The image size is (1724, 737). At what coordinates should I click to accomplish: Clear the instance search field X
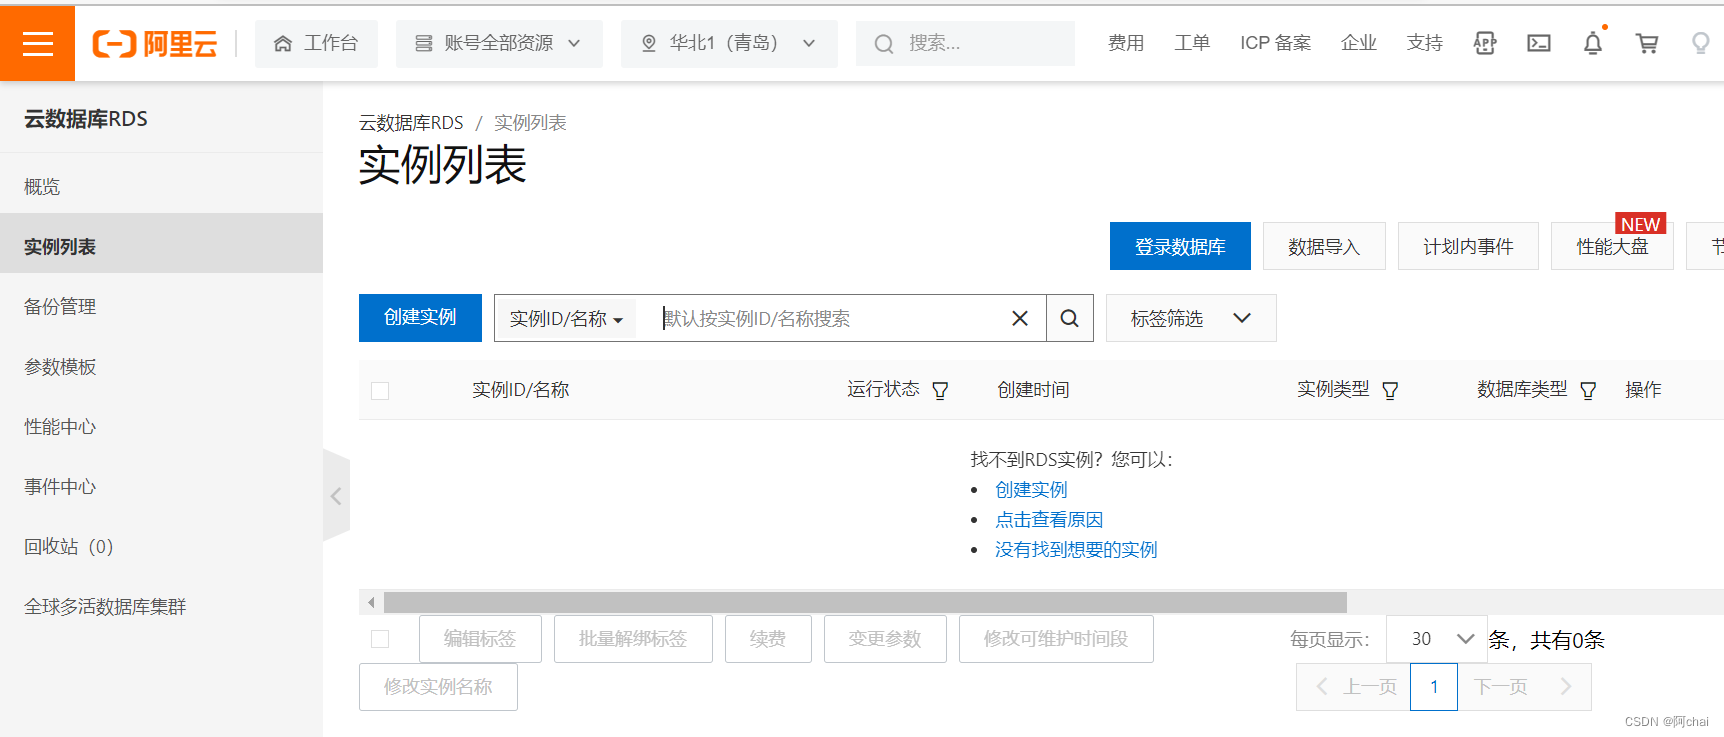(x=1020, y=319)
